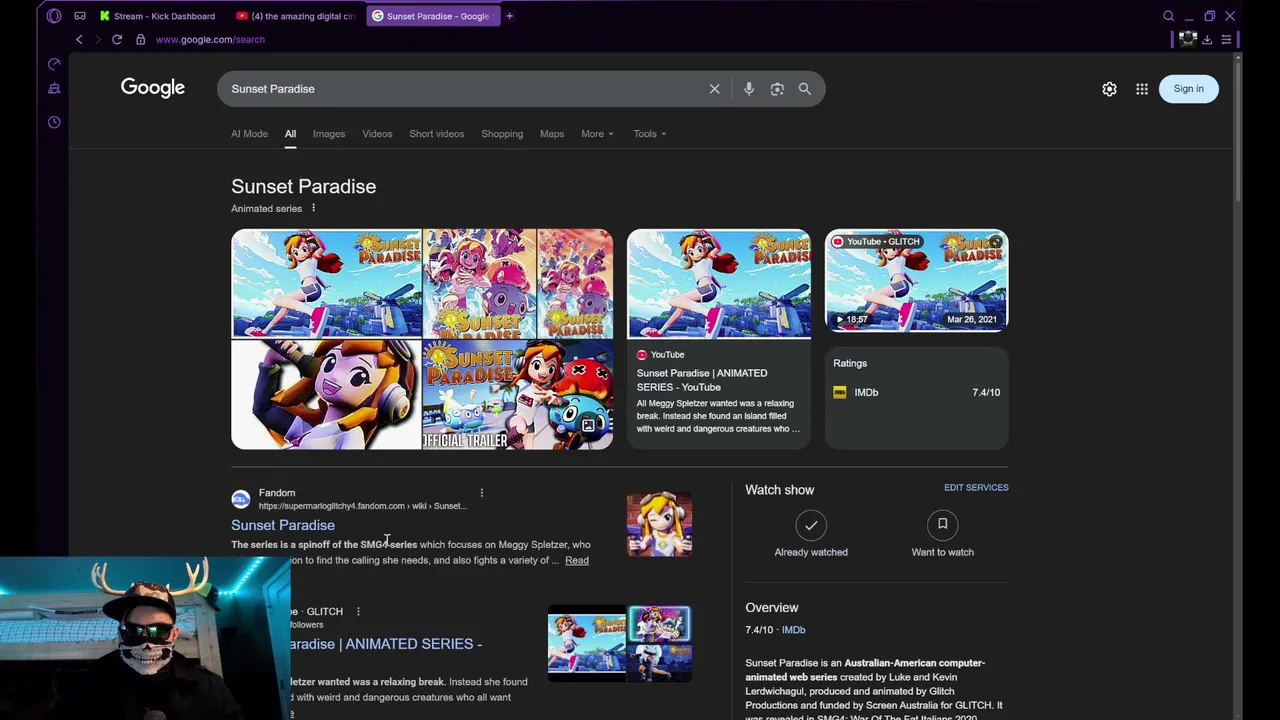Click the Google search text field
The width and height of the screenshot is (1280, 720).
point(460,89)
